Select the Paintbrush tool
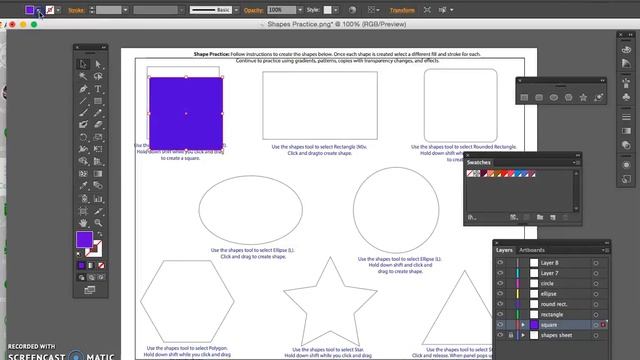 (83, 113)
